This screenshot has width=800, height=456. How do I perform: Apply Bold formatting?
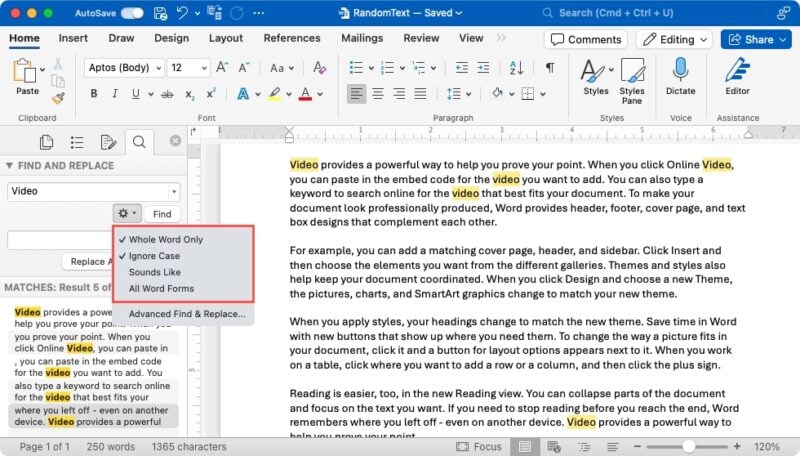(94, 94)
